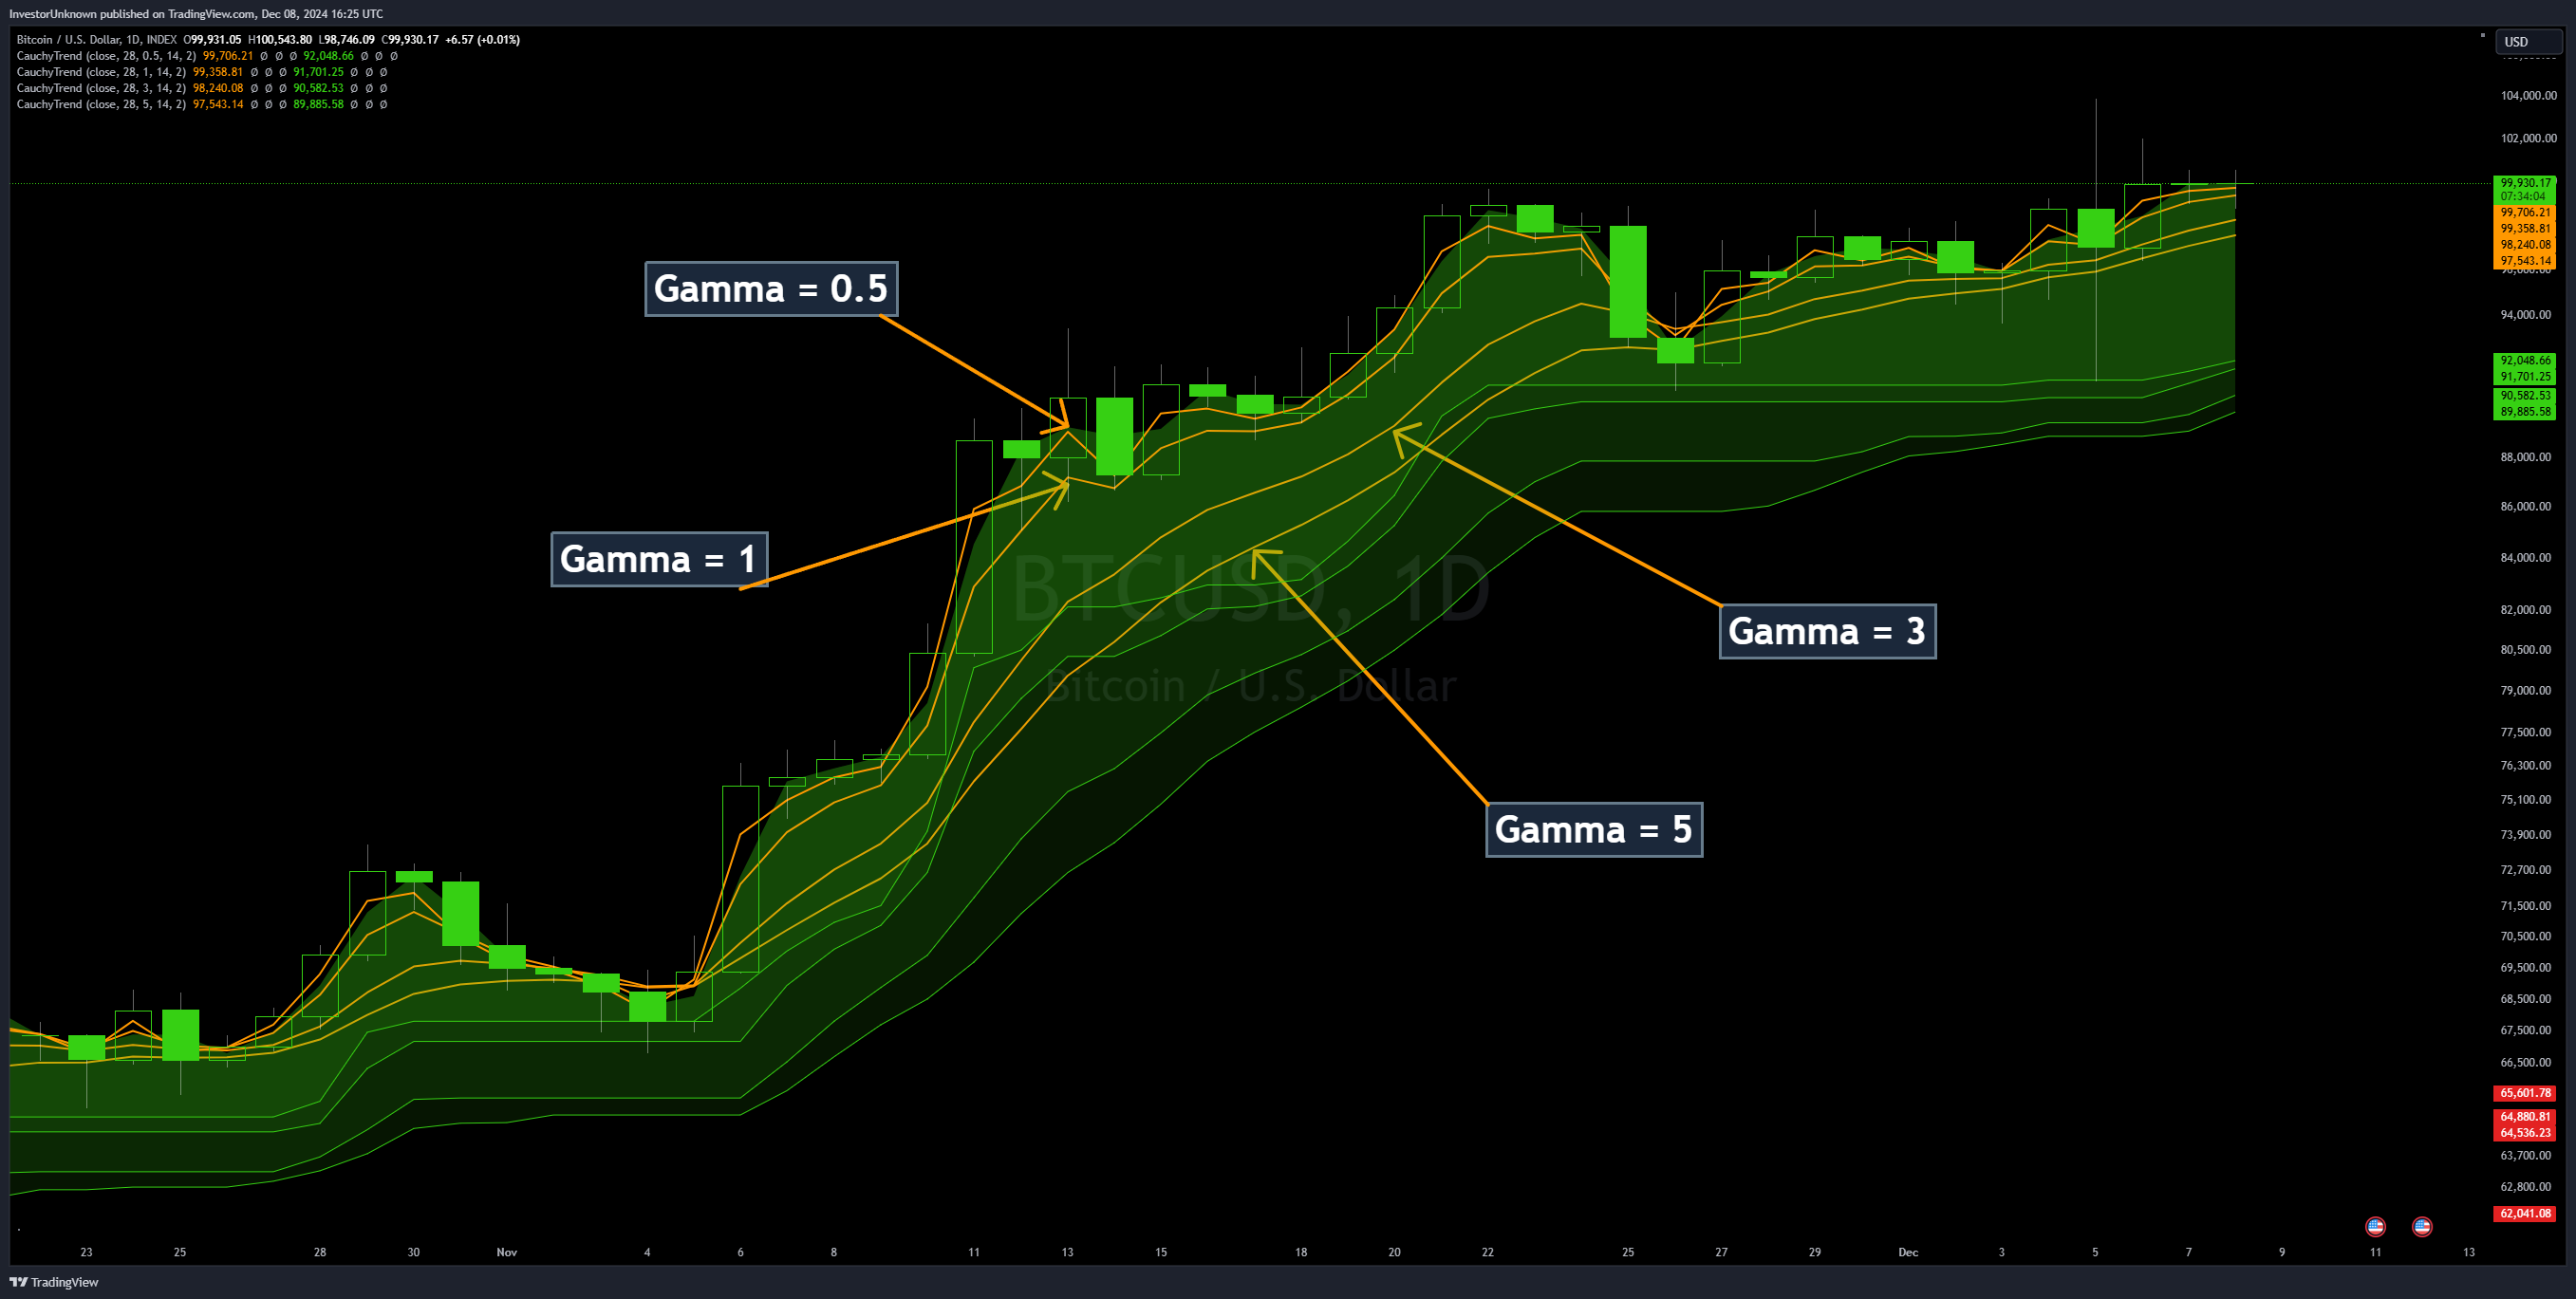Screen dimensions: 2576x1299
Task: Open the US economic event flag on date 11
Action: tap(2375, 1226)
